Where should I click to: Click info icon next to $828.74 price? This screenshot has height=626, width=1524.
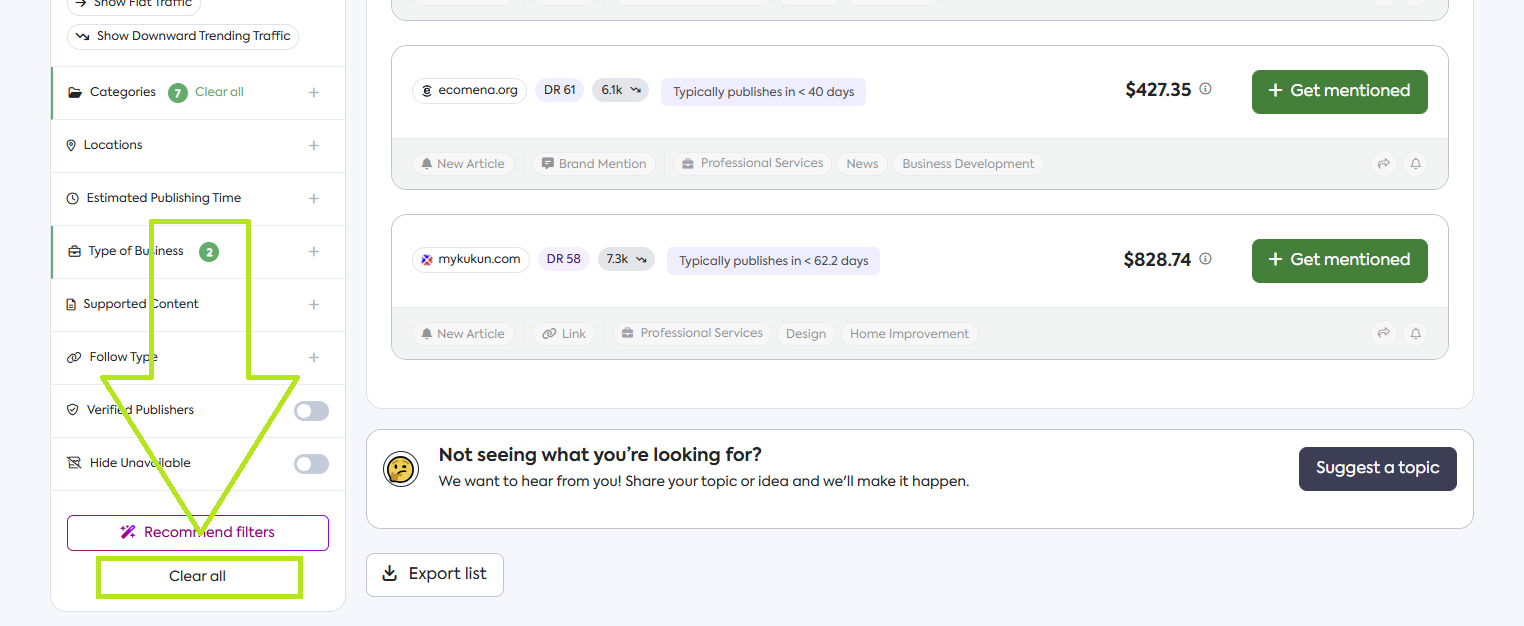coord(1205,259)
